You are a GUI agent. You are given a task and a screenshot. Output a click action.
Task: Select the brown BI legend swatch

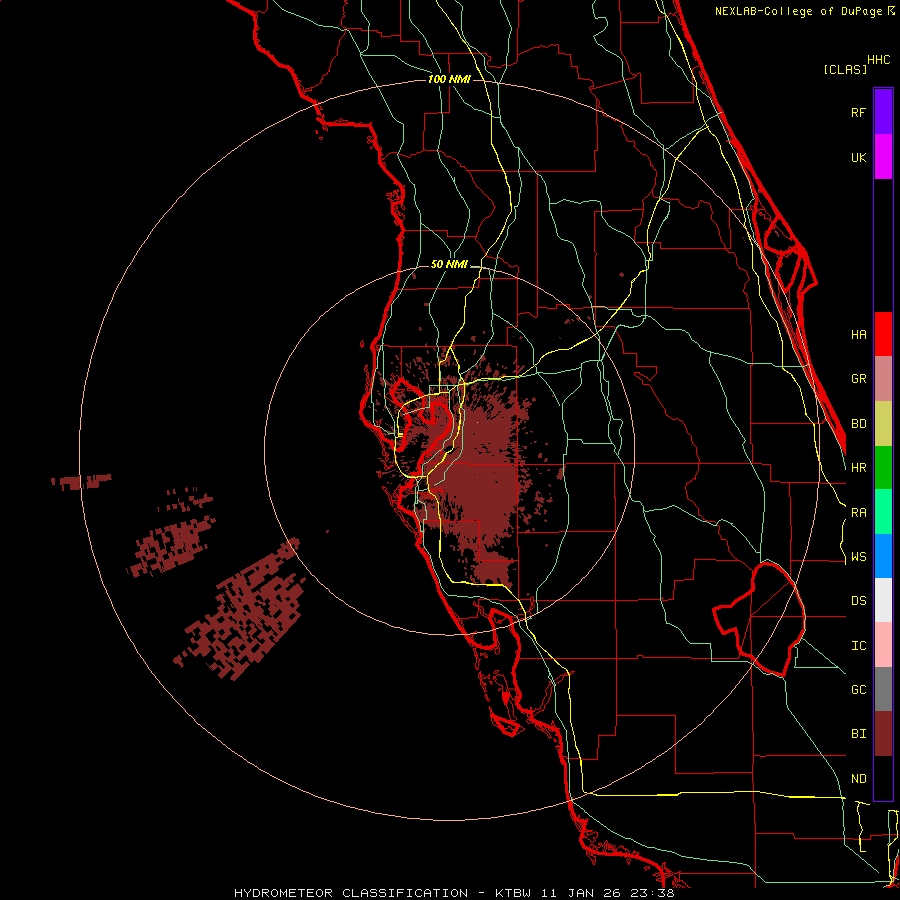point(883,734)
